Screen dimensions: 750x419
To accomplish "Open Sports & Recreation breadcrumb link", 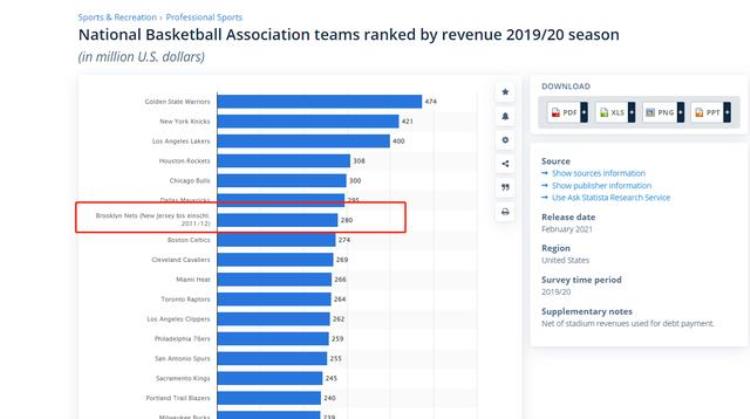I will (117, 17).
